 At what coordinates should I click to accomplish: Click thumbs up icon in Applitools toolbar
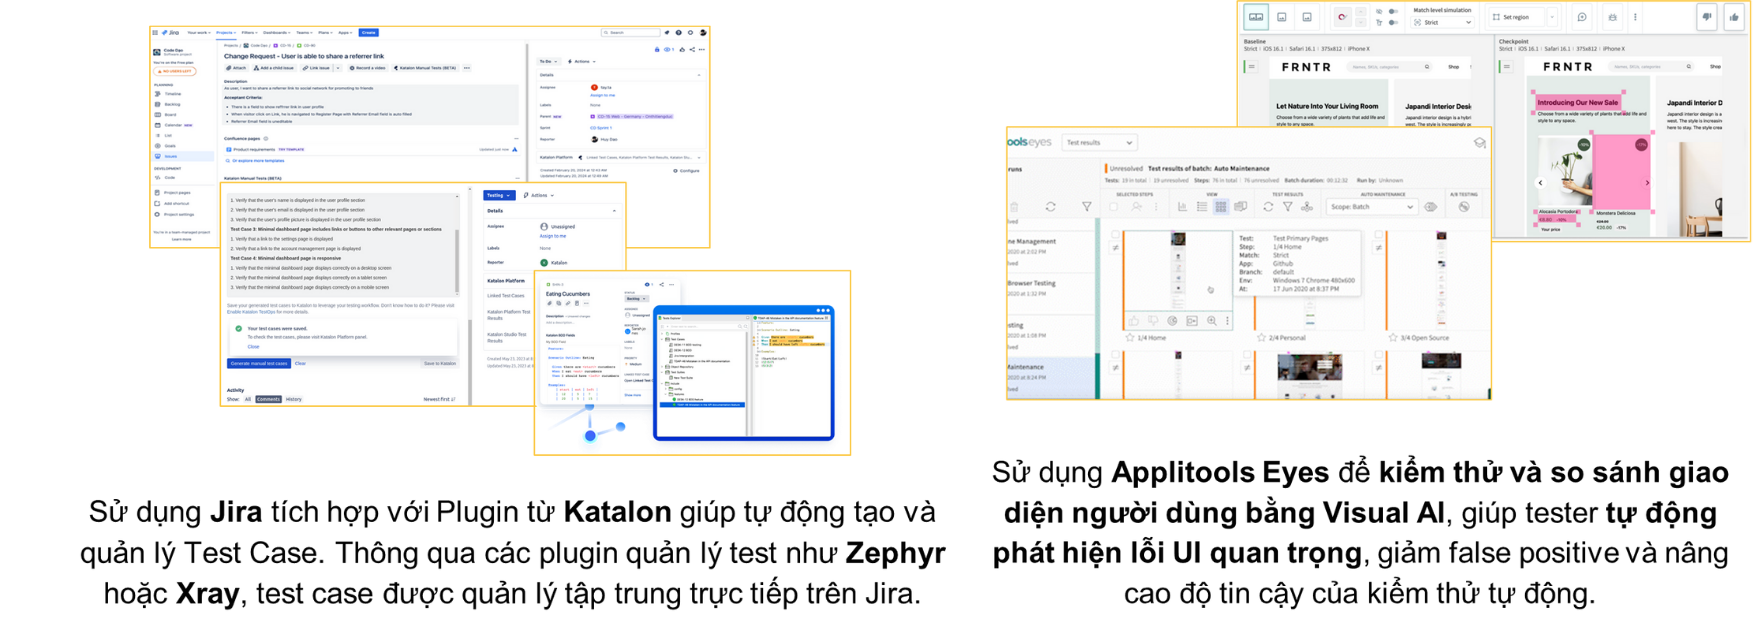pos(1734,17)
